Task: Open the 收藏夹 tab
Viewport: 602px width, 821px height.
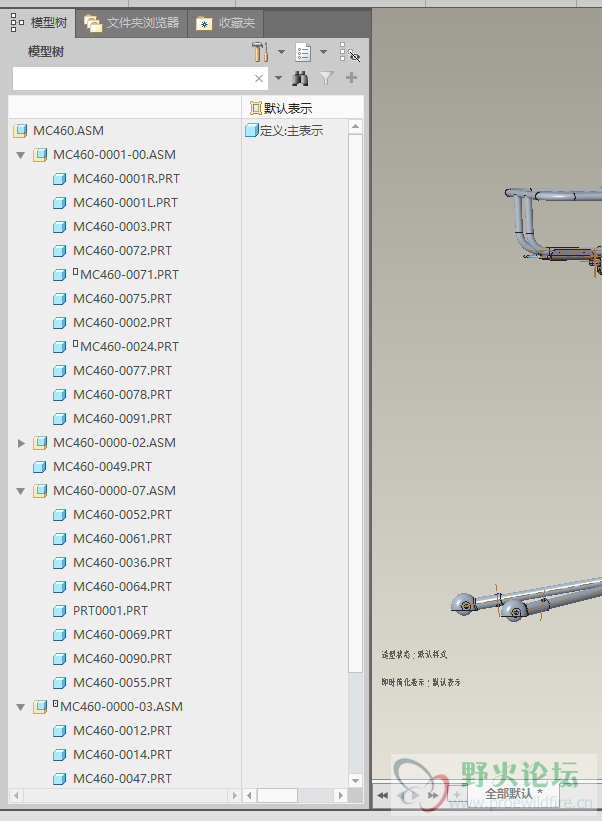Action: click(226, 23)
